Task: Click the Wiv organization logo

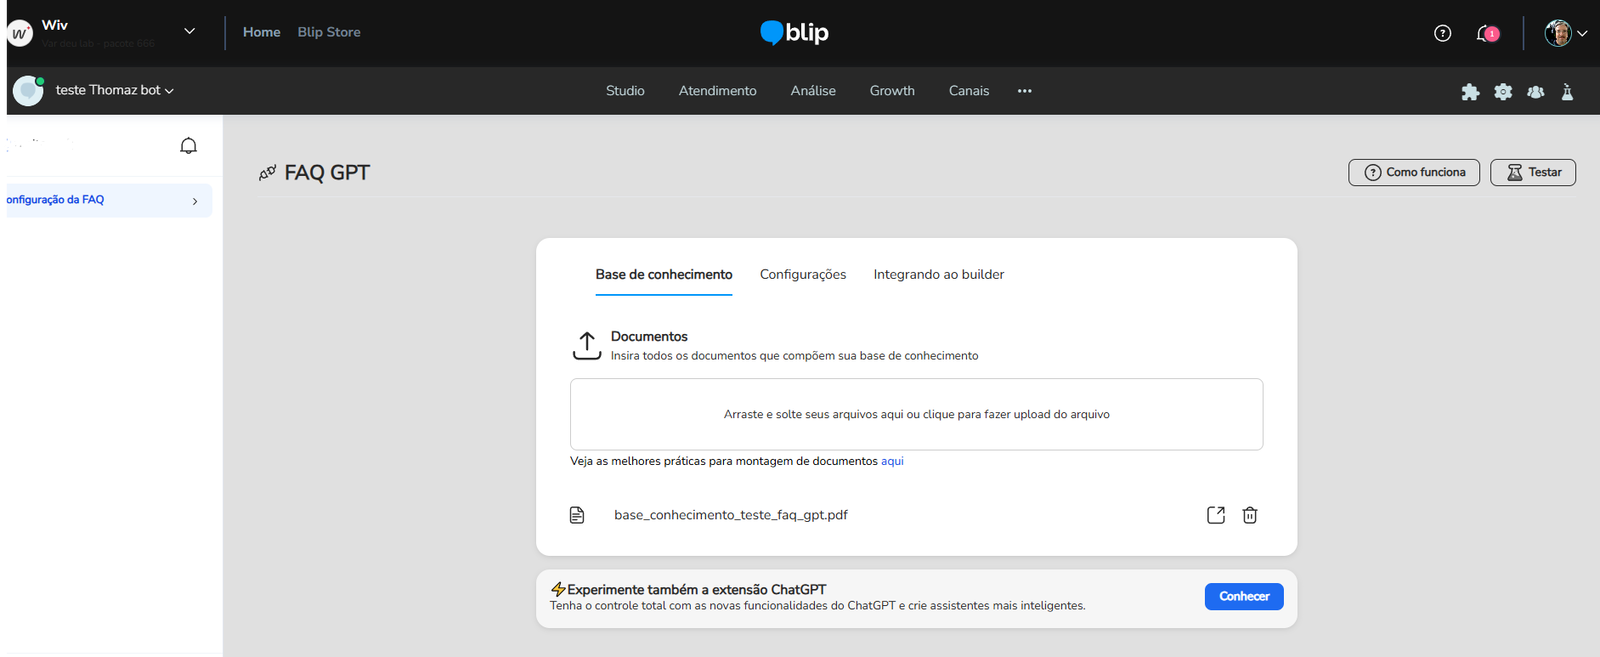Action: [19, 33]
